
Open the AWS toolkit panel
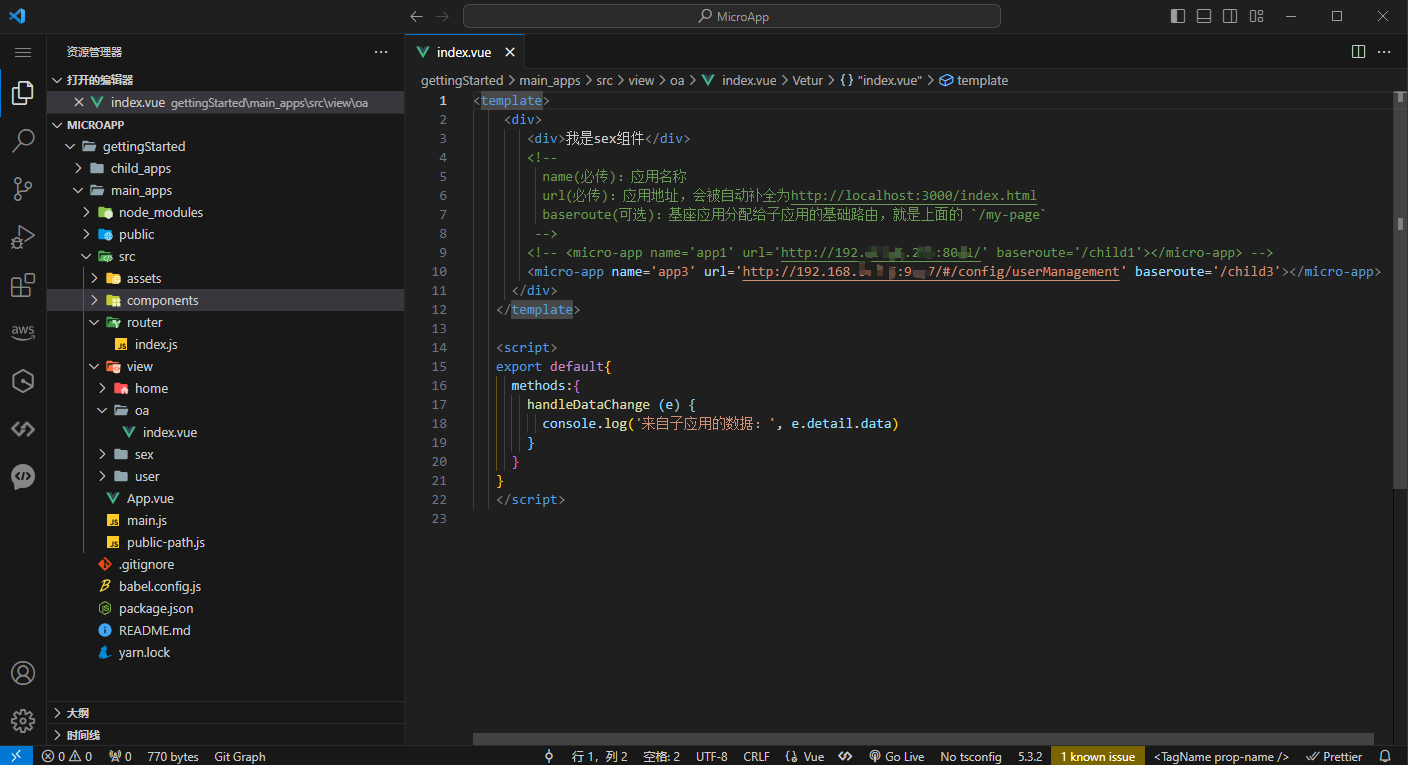[22, 332]
